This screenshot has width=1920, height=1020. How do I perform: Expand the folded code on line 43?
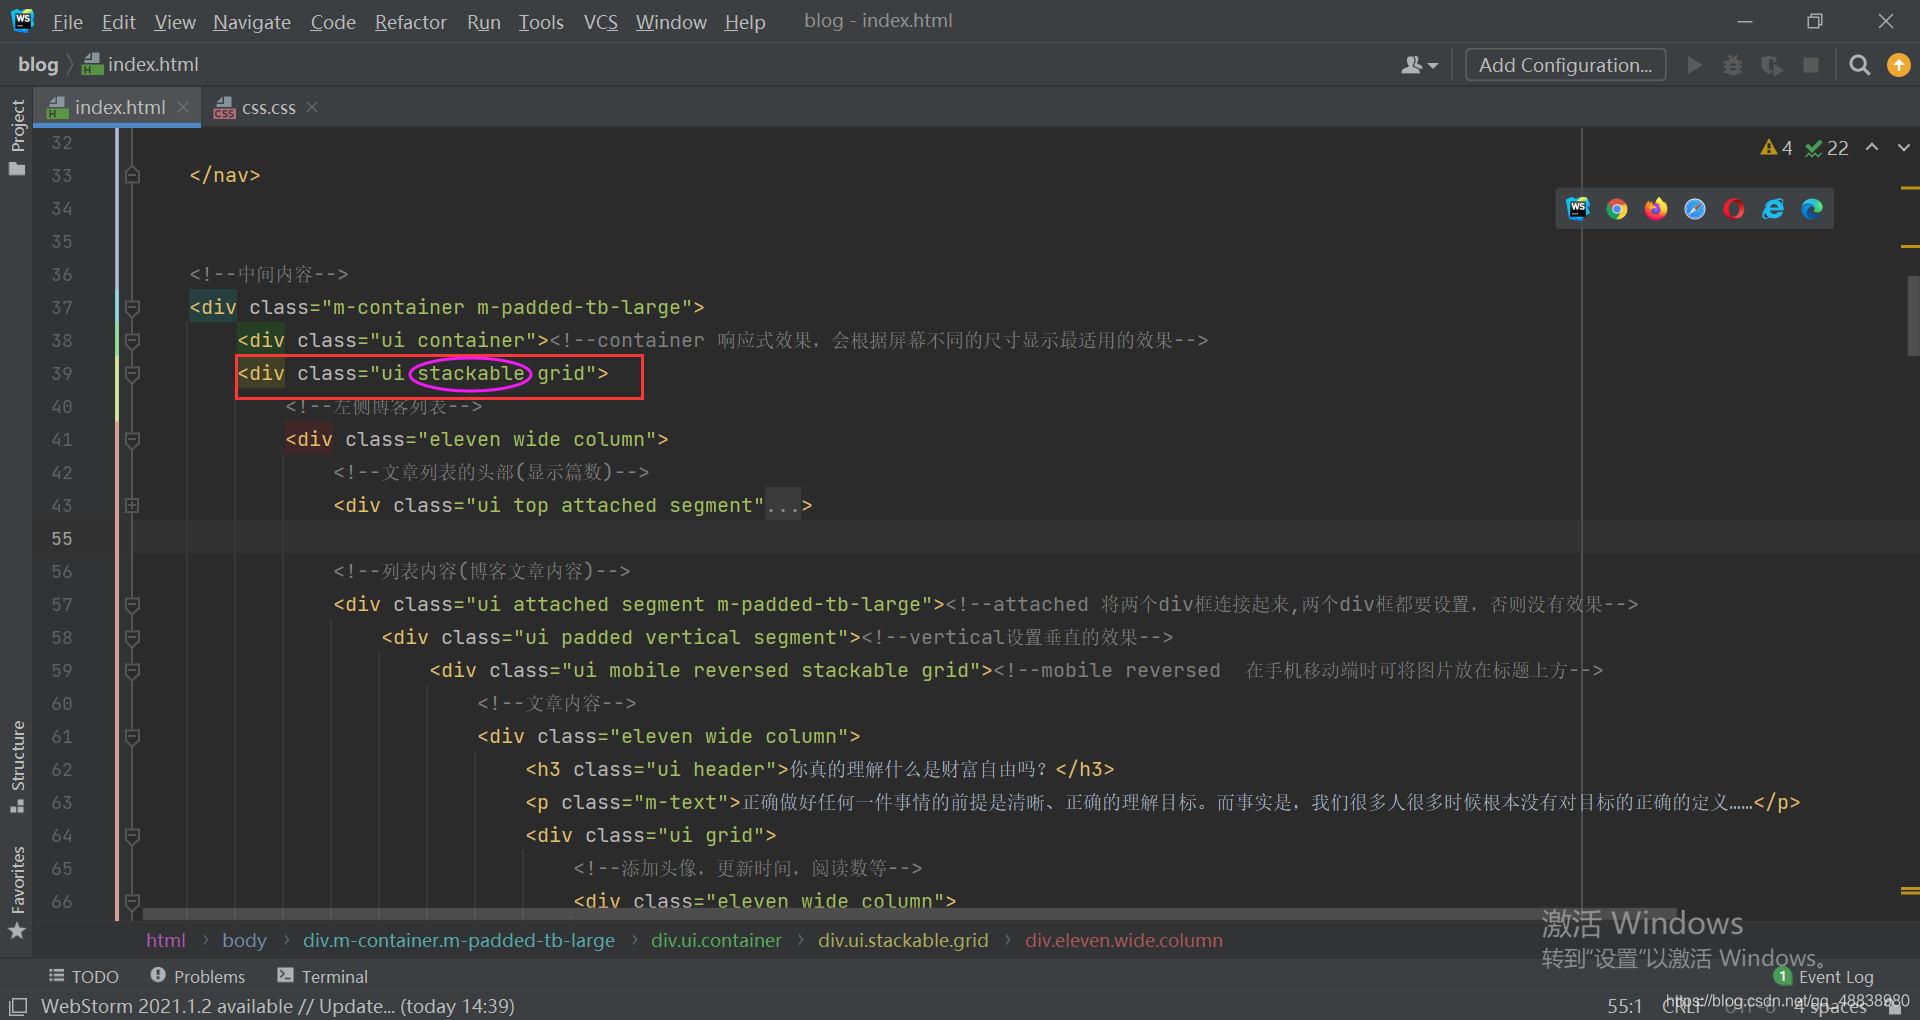(x=132, y=506)
